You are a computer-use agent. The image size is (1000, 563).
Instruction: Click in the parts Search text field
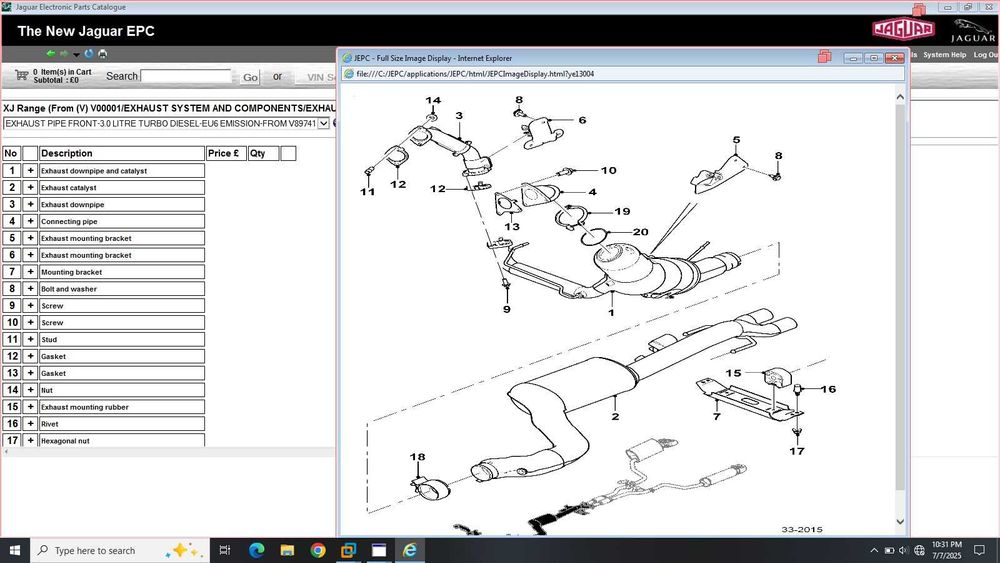185,76
